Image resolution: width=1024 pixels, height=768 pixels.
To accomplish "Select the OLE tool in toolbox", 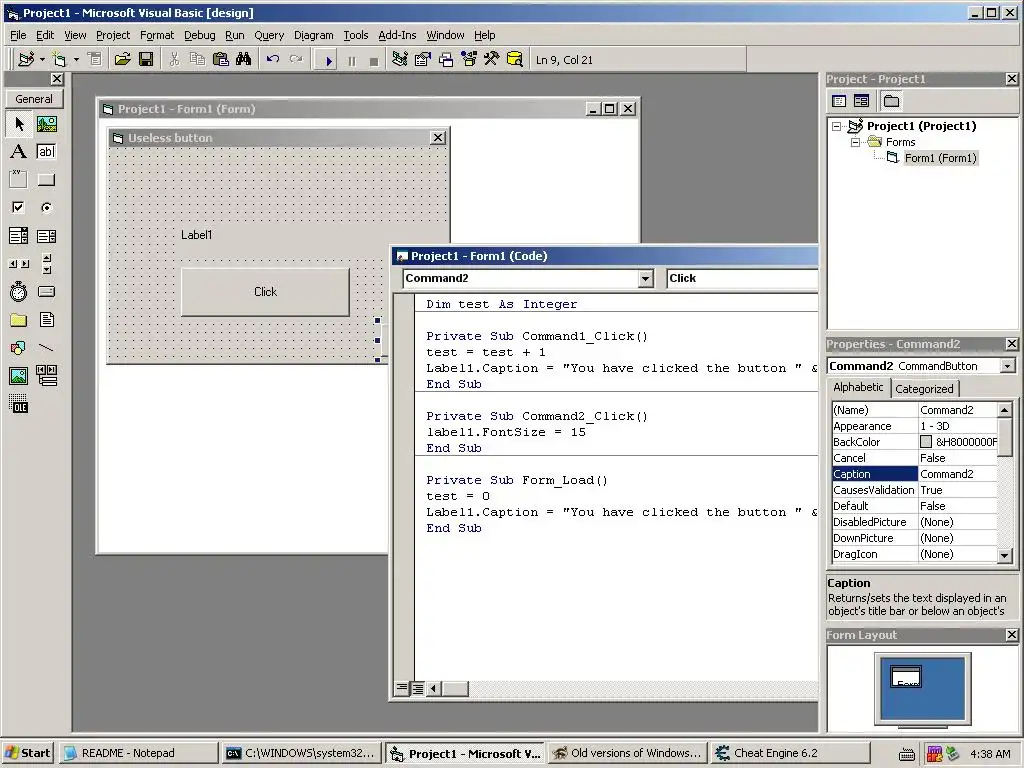I will pyautogui.click(x=19, y=404).
